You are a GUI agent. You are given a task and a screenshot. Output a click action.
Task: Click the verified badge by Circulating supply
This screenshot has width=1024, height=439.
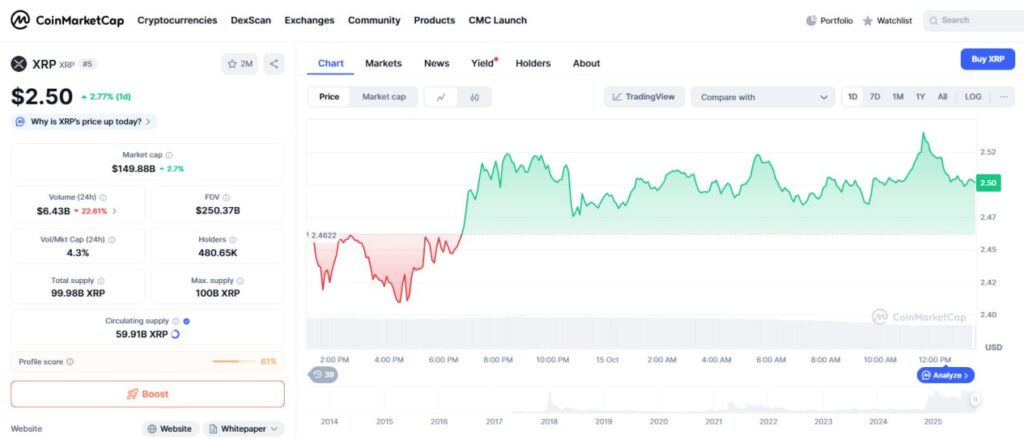click(x=187, y=321)
